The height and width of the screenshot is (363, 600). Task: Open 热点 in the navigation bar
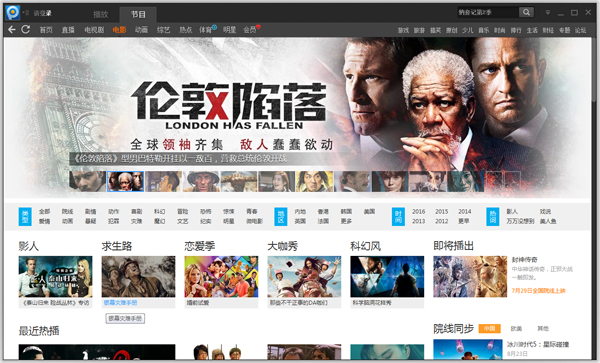(x=186, y=30)
